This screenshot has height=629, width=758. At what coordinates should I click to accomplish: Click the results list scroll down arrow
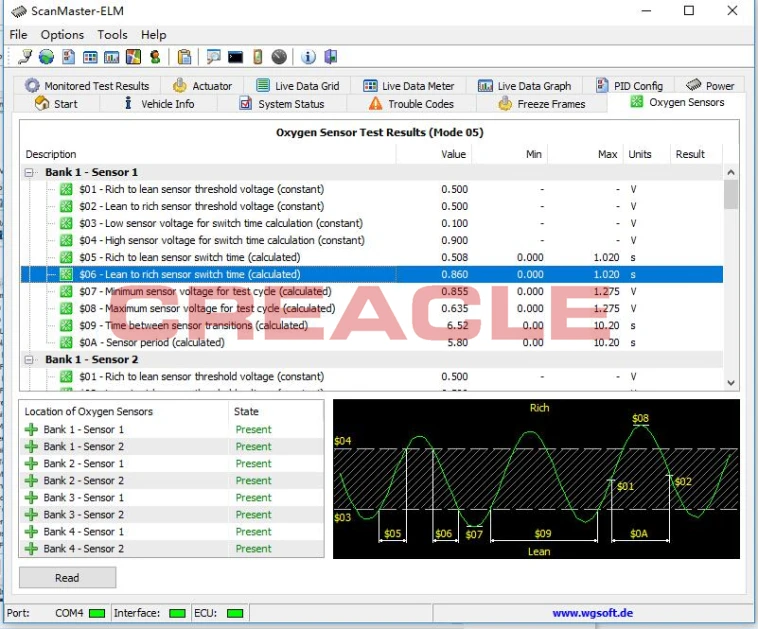[731, 383]
